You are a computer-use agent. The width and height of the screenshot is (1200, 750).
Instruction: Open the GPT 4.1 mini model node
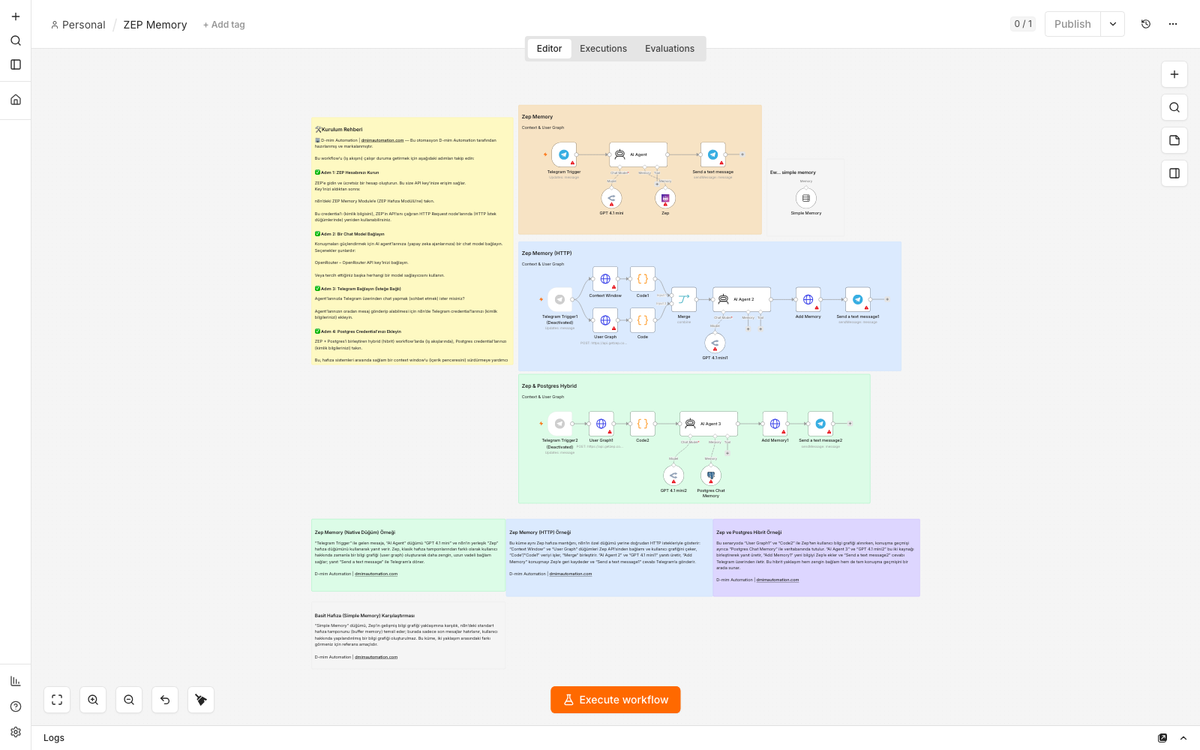click(612, 198)
